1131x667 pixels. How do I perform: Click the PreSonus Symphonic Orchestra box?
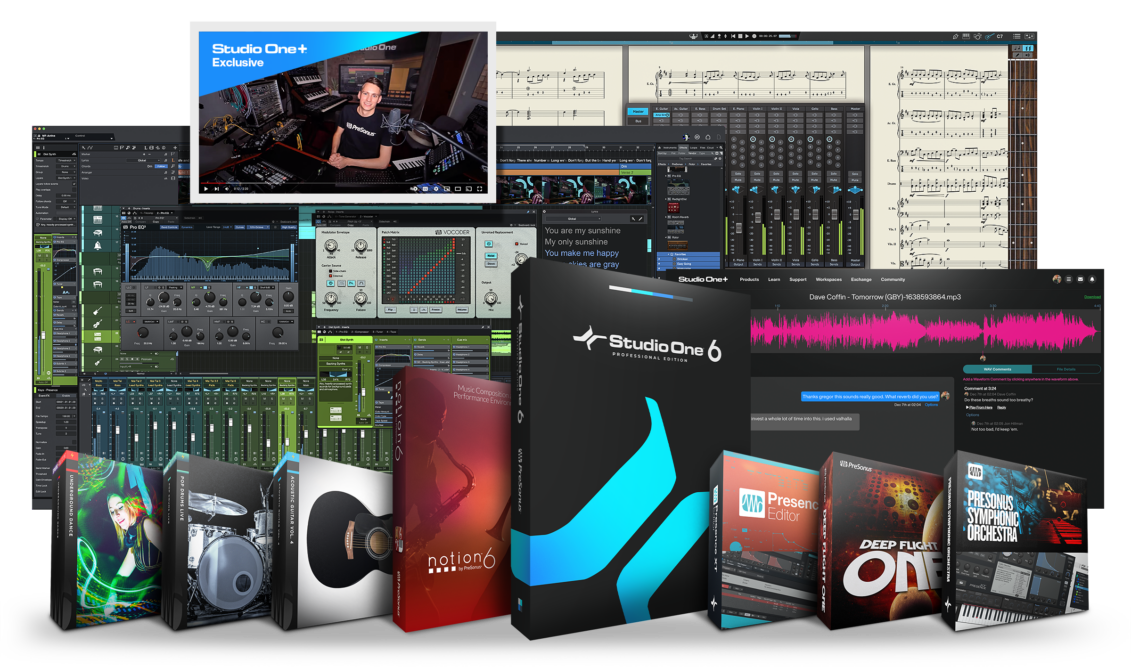1016,541
